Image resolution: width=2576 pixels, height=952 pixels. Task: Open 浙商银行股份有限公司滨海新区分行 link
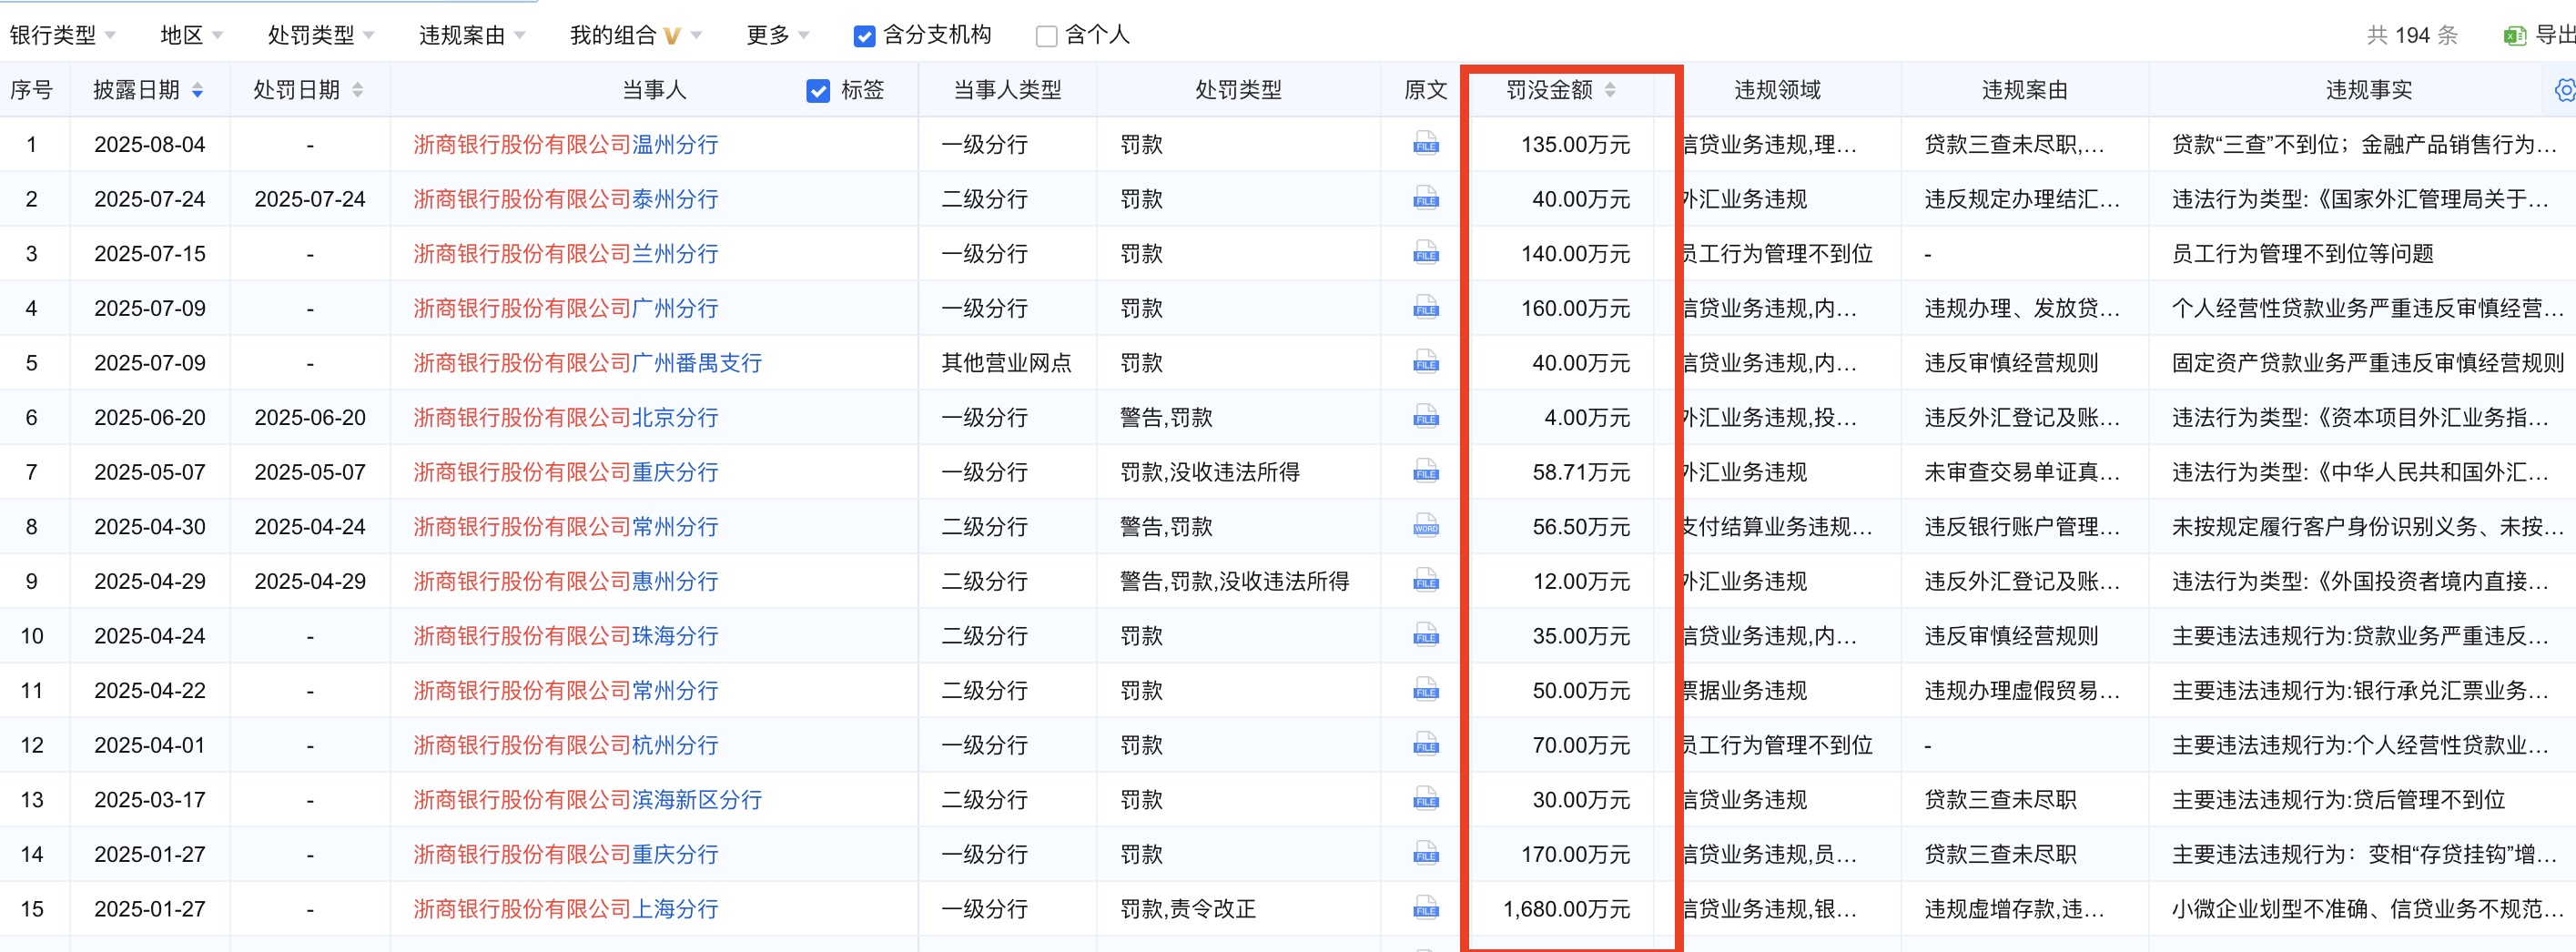588,800
